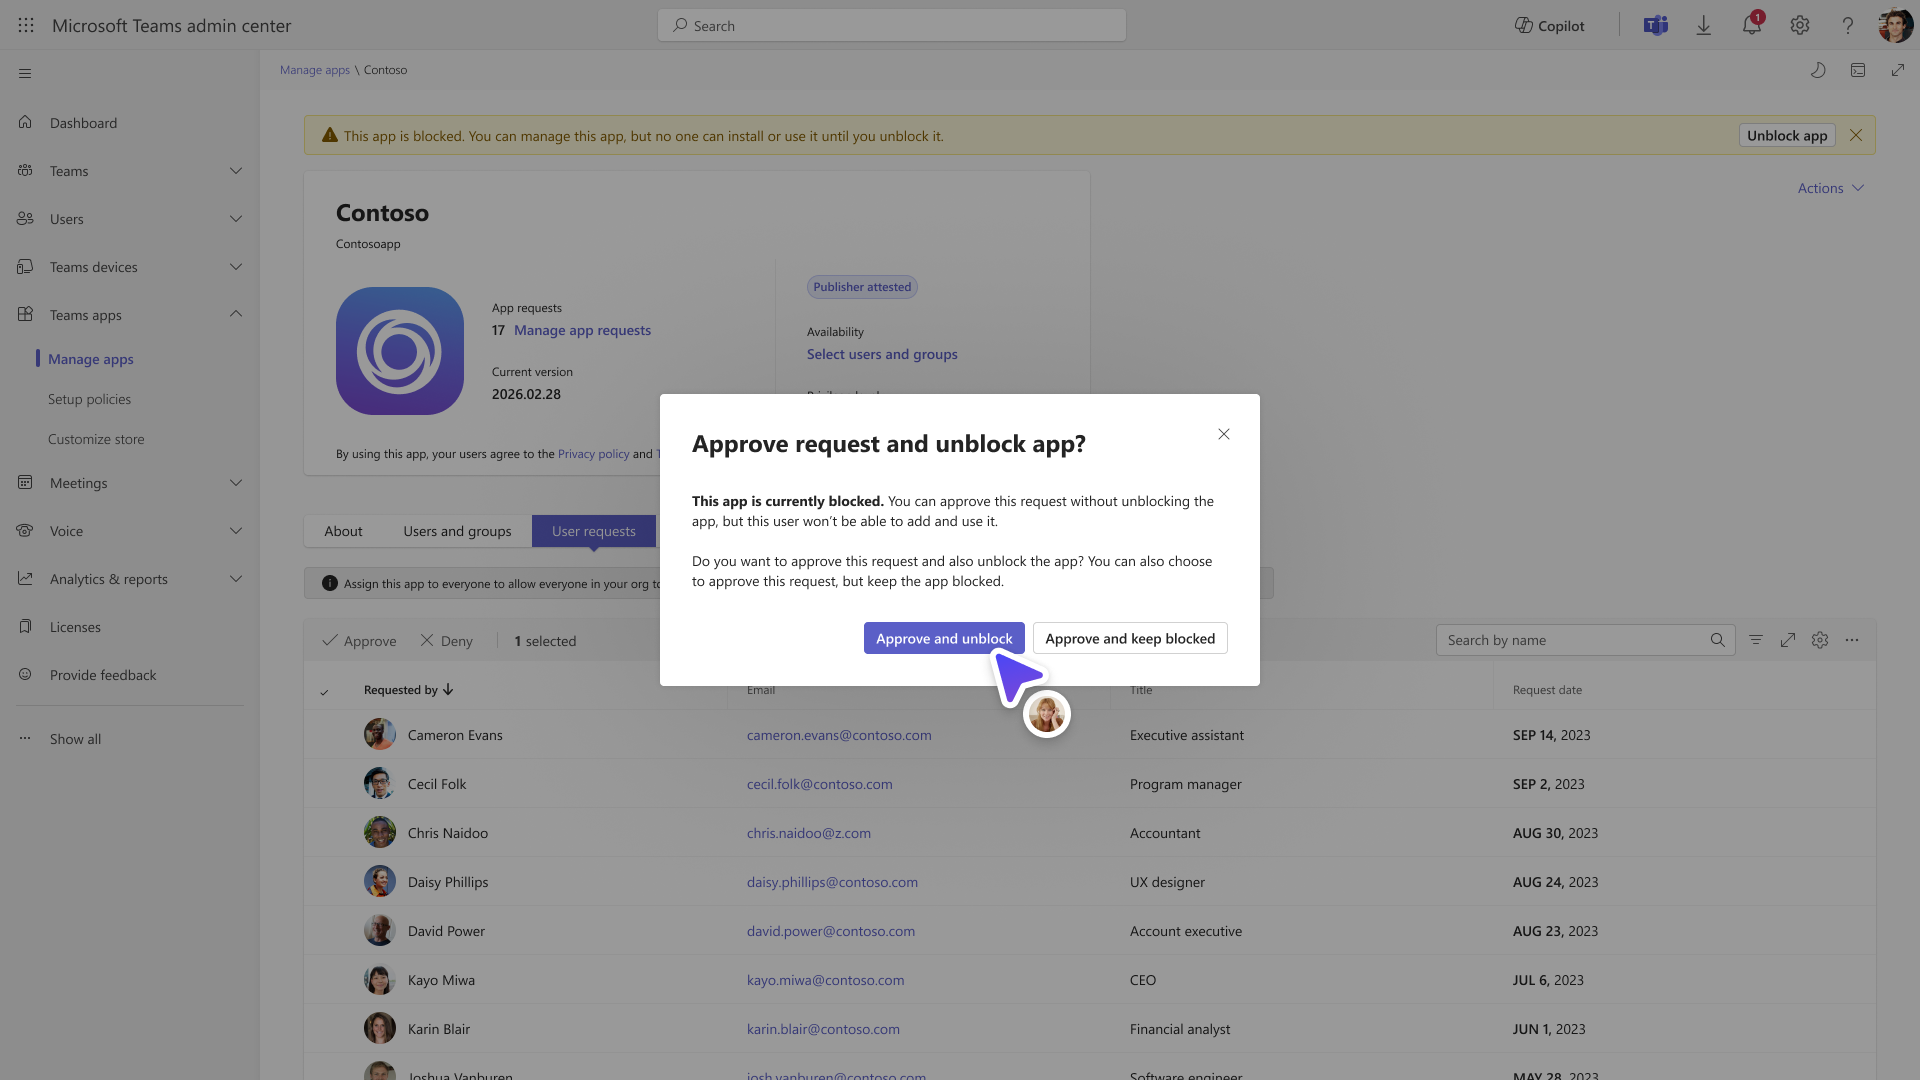Close the Approve request dialog
Image resolution: width=1920 pixels, height=1080 pixels.
pyautogui.click(x=1224, y=434)
